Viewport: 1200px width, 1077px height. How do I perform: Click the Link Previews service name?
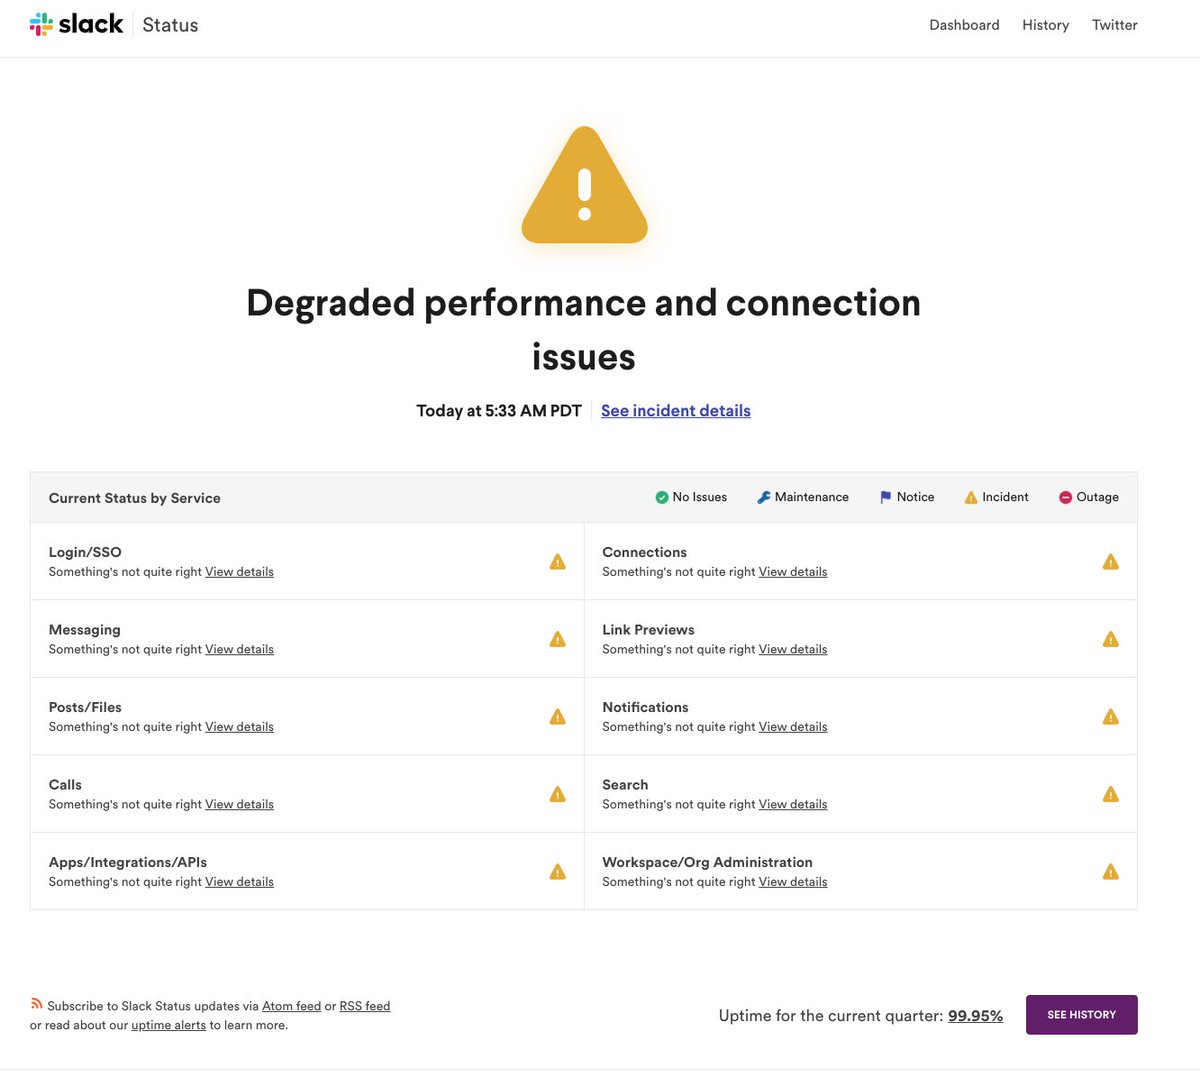tap(649, 630)
